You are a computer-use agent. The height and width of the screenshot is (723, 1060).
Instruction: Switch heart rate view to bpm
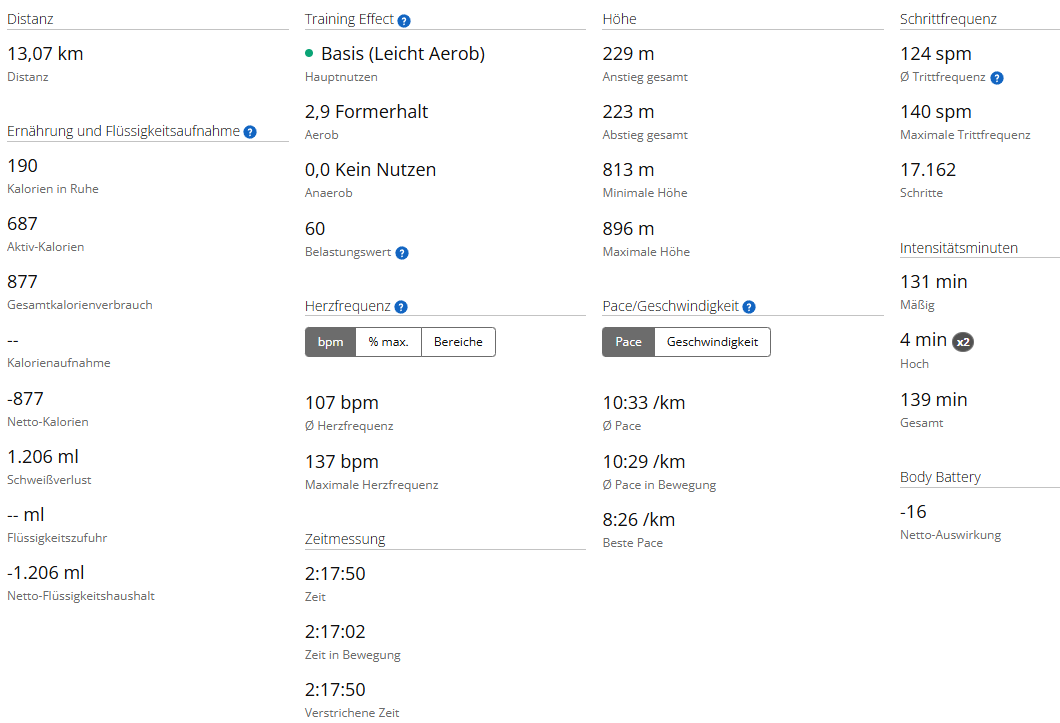coord(331,342)
